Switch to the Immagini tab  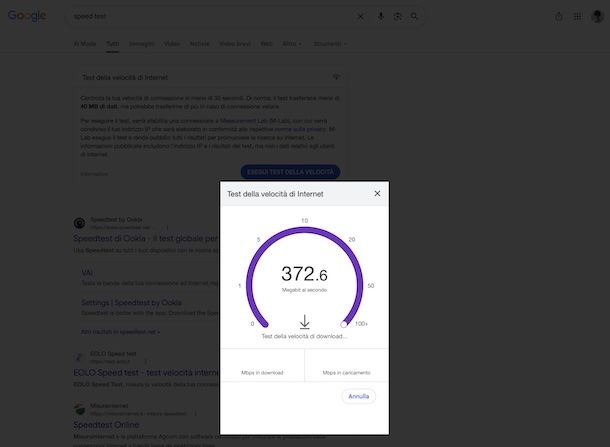142,44
